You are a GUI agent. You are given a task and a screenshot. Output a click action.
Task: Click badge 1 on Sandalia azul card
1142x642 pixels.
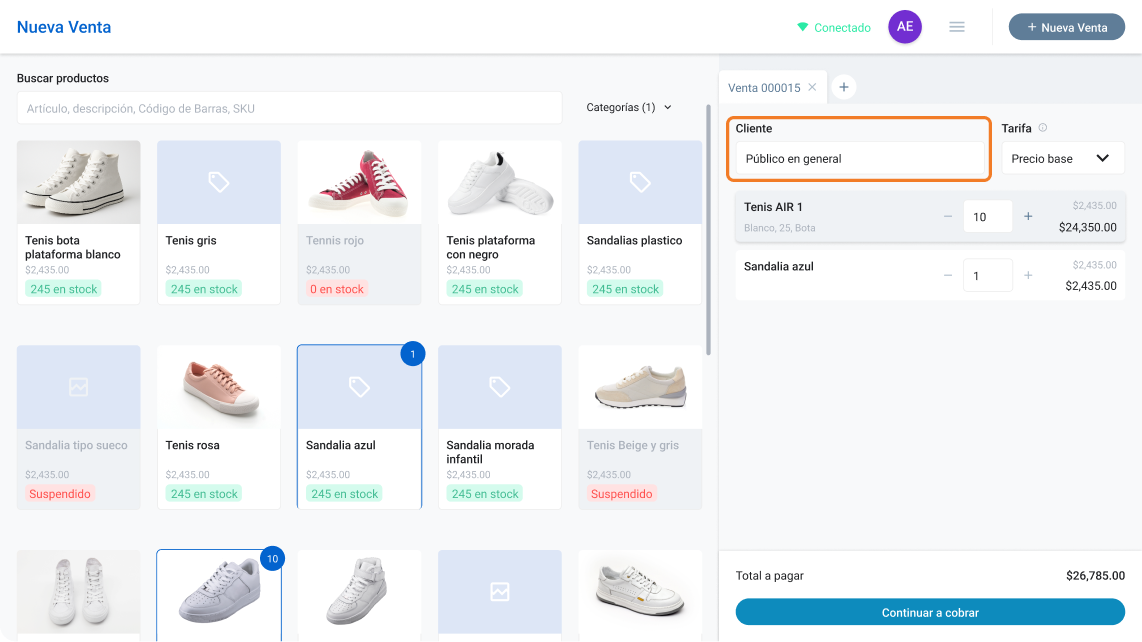[x=412, y=354]
